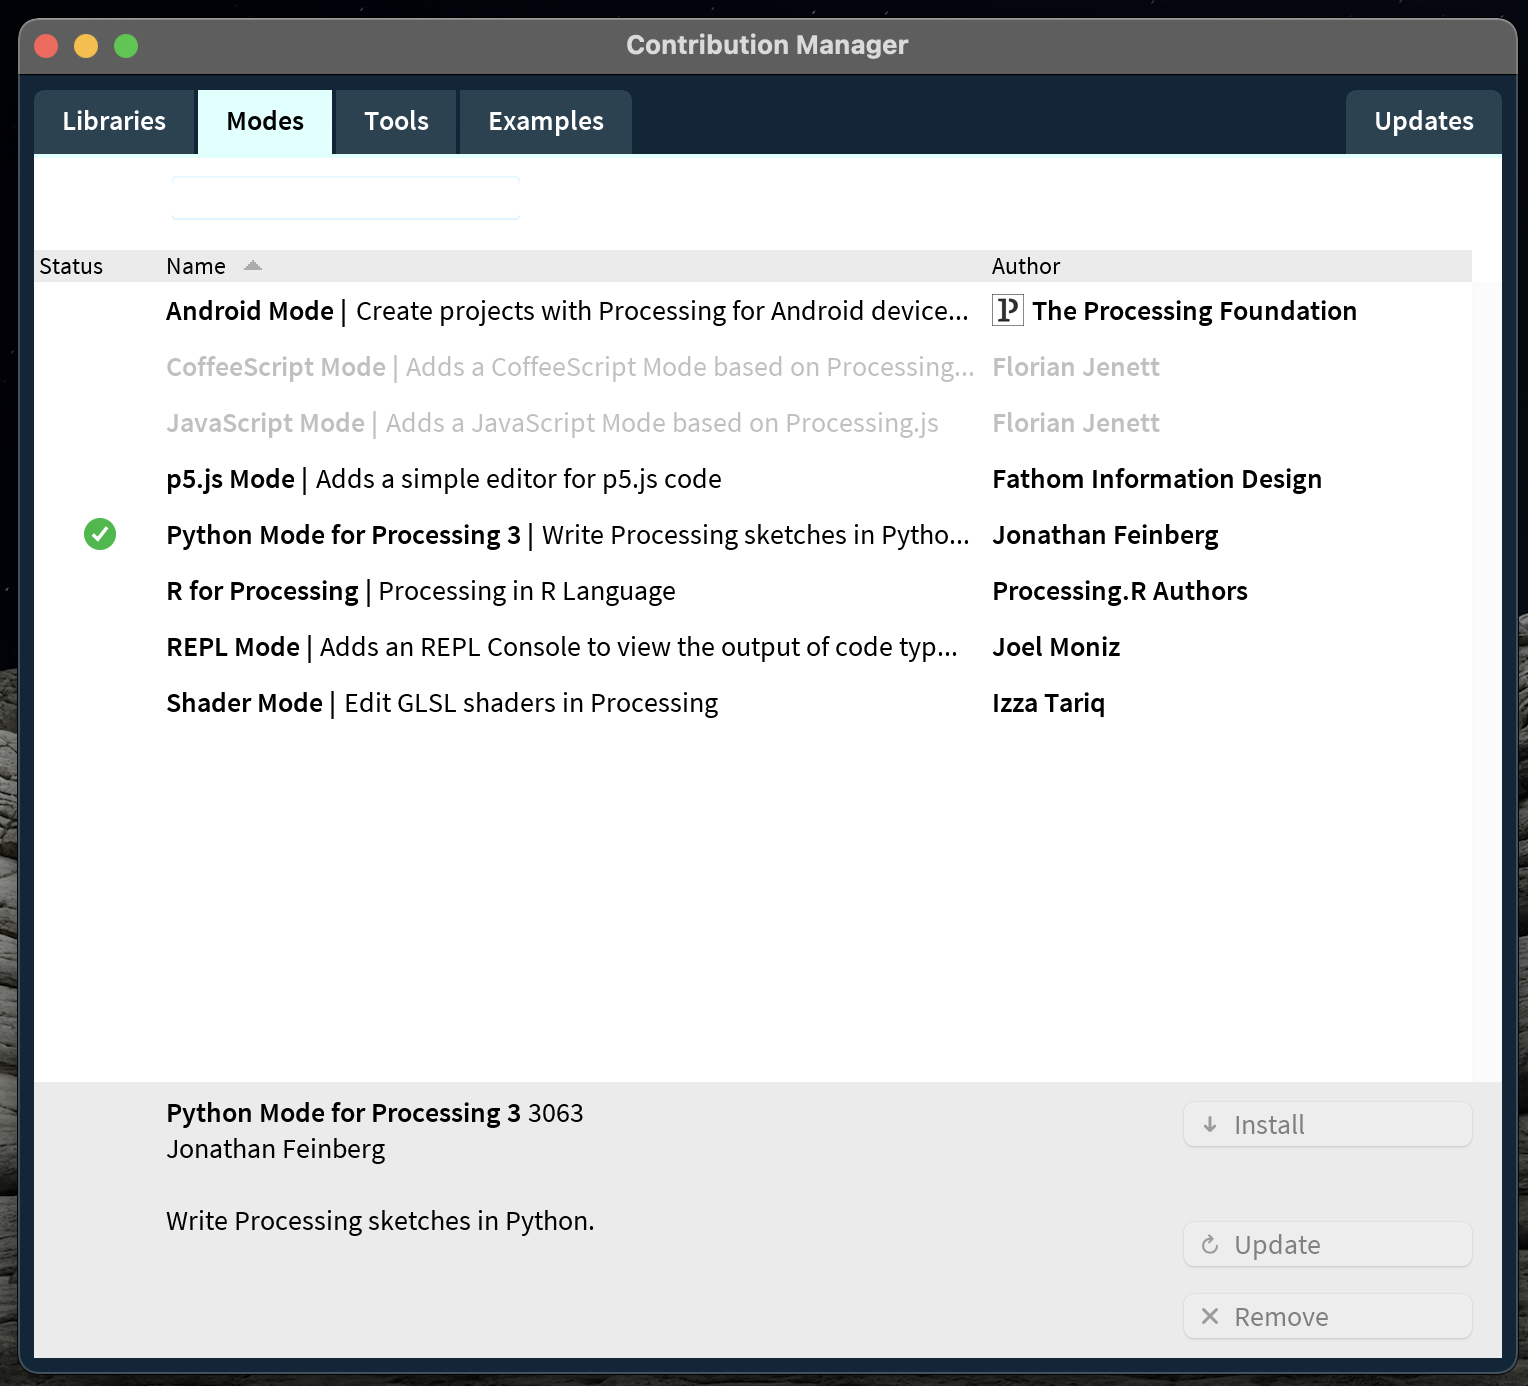This screenshot has height=1386, width=1528.
Task: Select the CoffeeScript Mode row
Action: tap(568, 367)
